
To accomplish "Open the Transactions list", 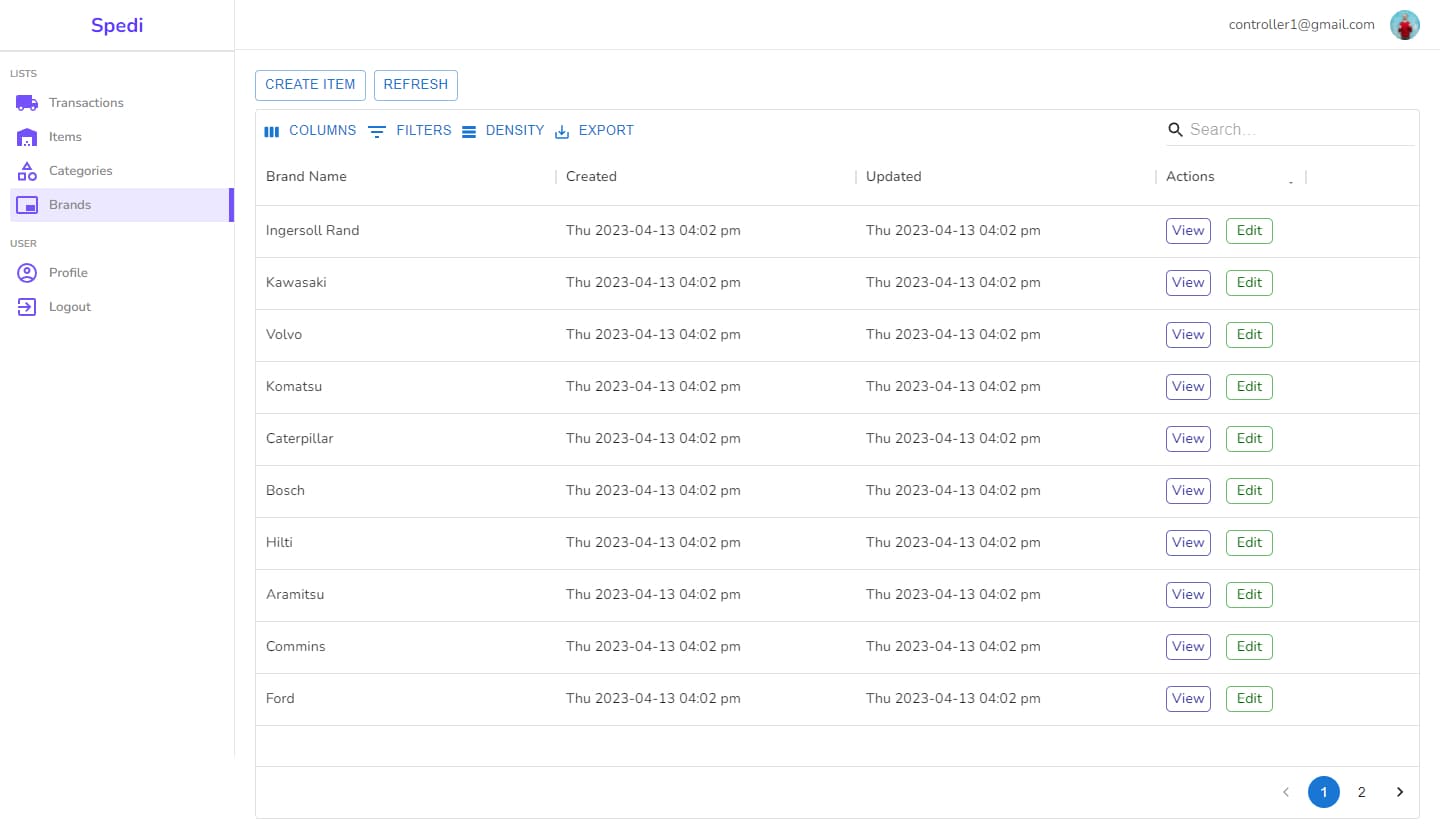I will click(x=120, y=103).
